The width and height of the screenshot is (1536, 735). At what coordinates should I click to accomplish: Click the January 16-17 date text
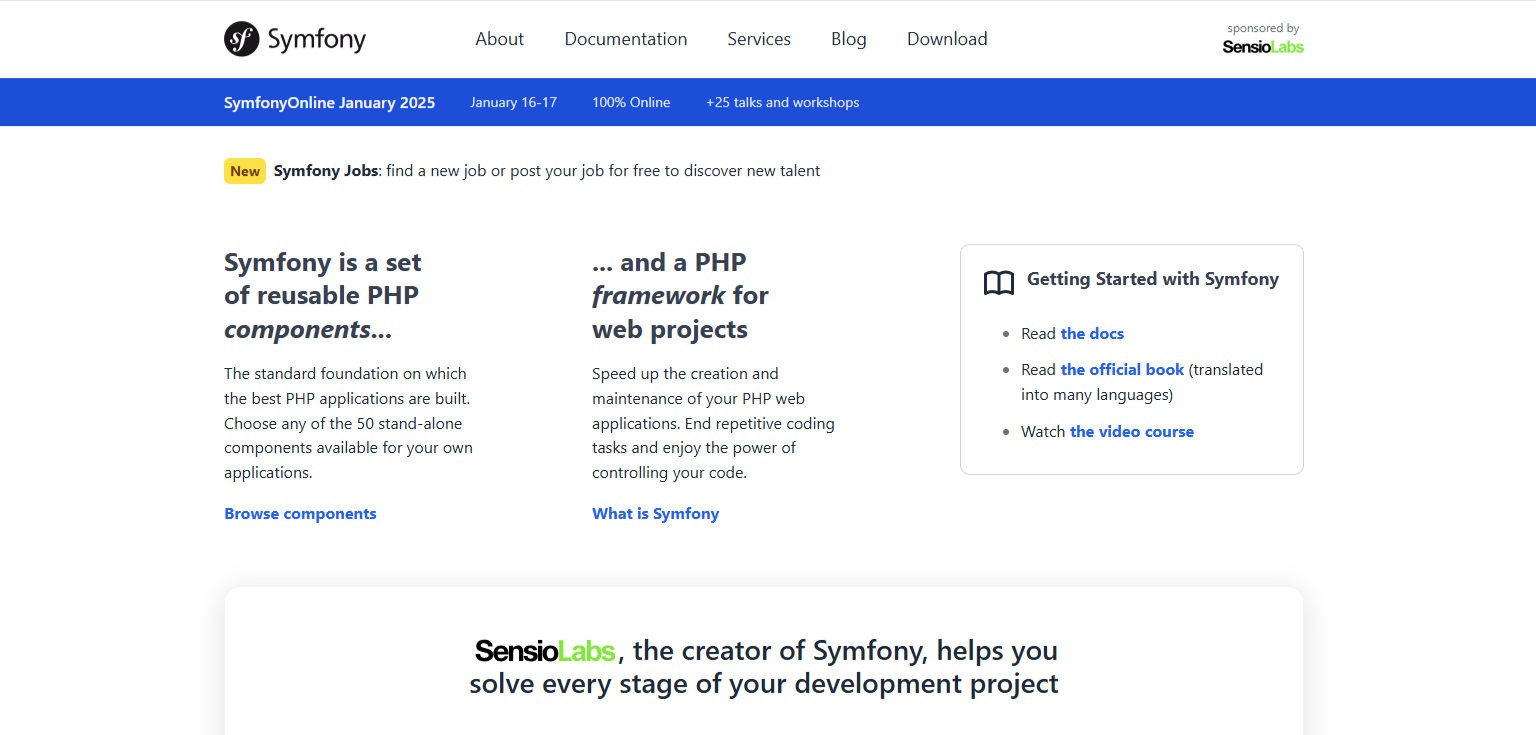click(513, 102)
